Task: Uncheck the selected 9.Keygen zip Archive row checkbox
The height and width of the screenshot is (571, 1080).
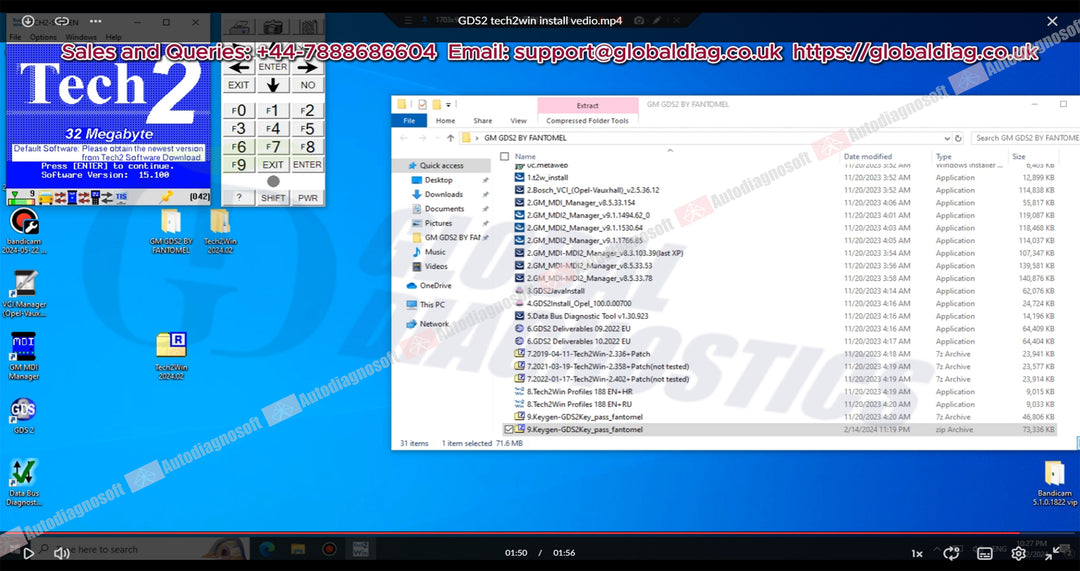Action: pos(509,429)
